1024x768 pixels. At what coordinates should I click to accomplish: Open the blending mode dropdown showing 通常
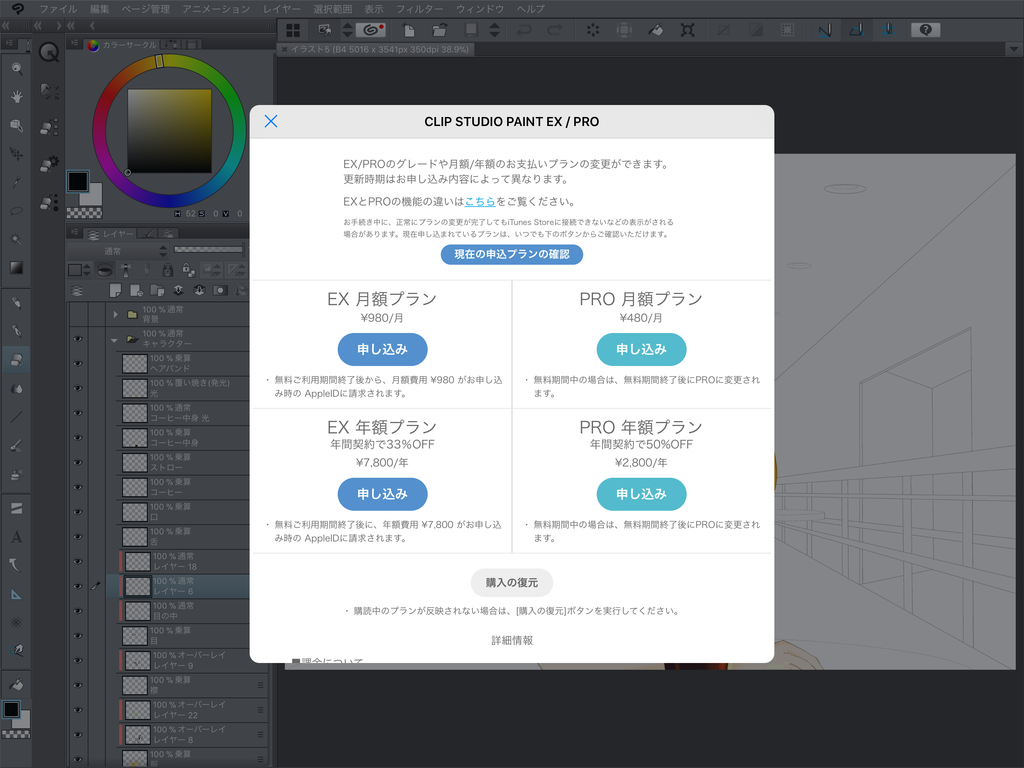pos(118,251)
